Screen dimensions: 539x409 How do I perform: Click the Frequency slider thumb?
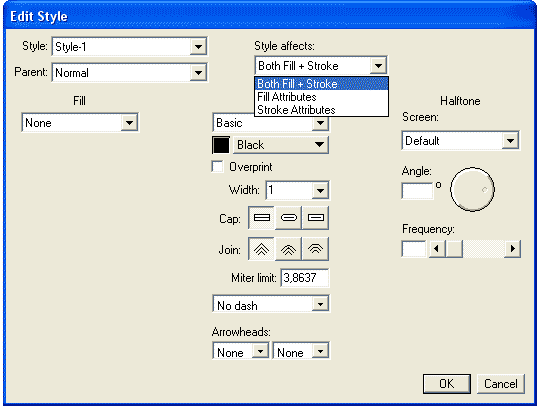[454, 248]
